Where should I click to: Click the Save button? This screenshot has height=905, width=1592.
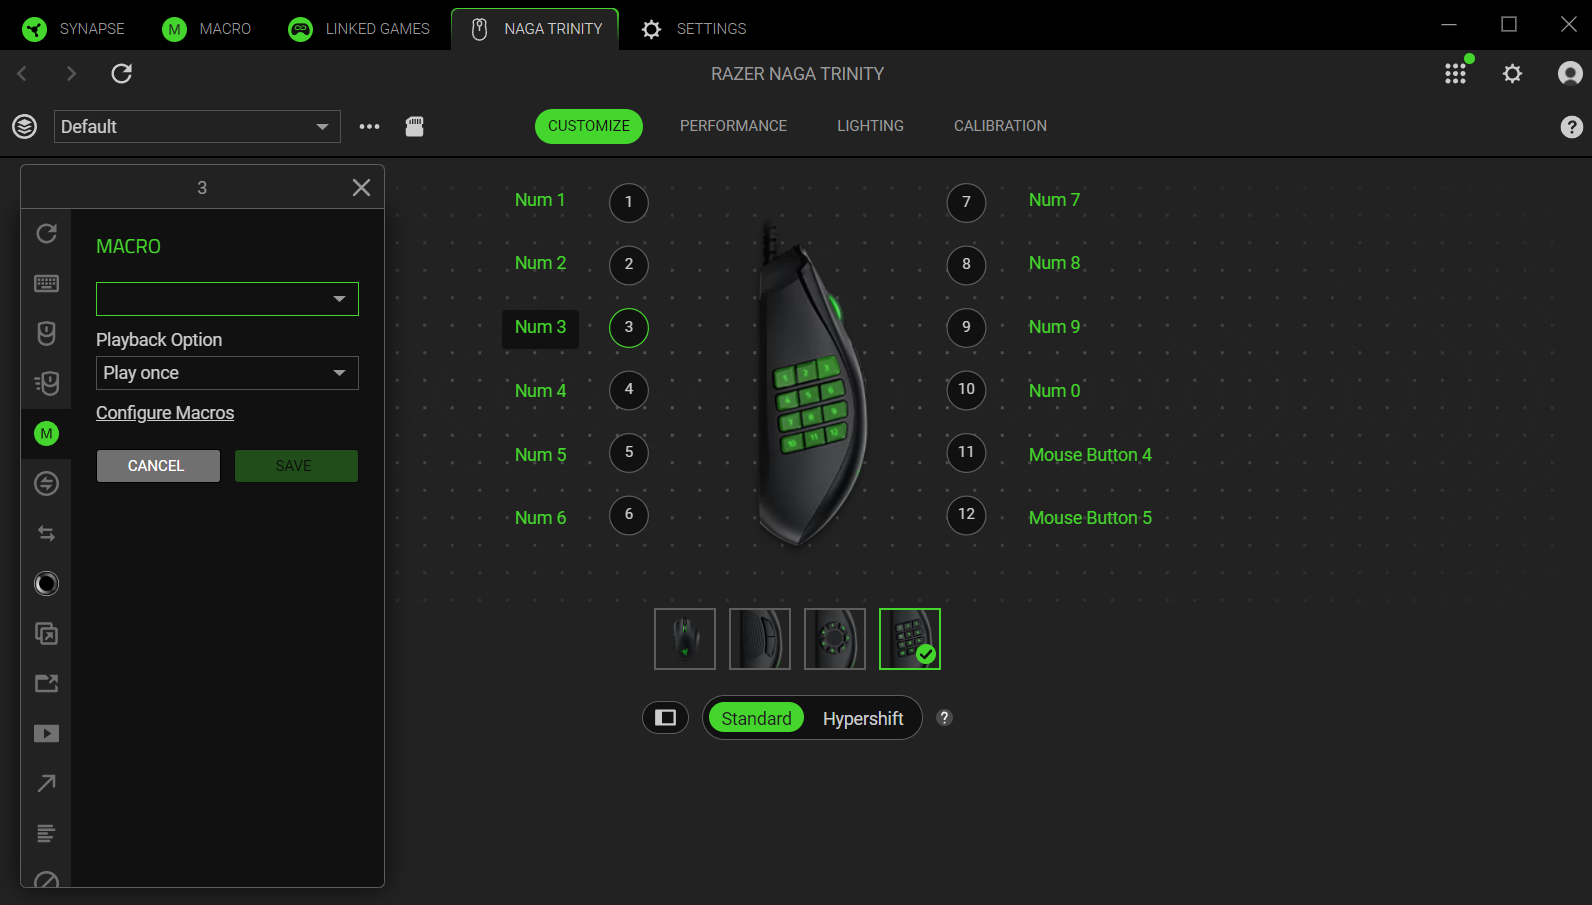pos(296,466)
